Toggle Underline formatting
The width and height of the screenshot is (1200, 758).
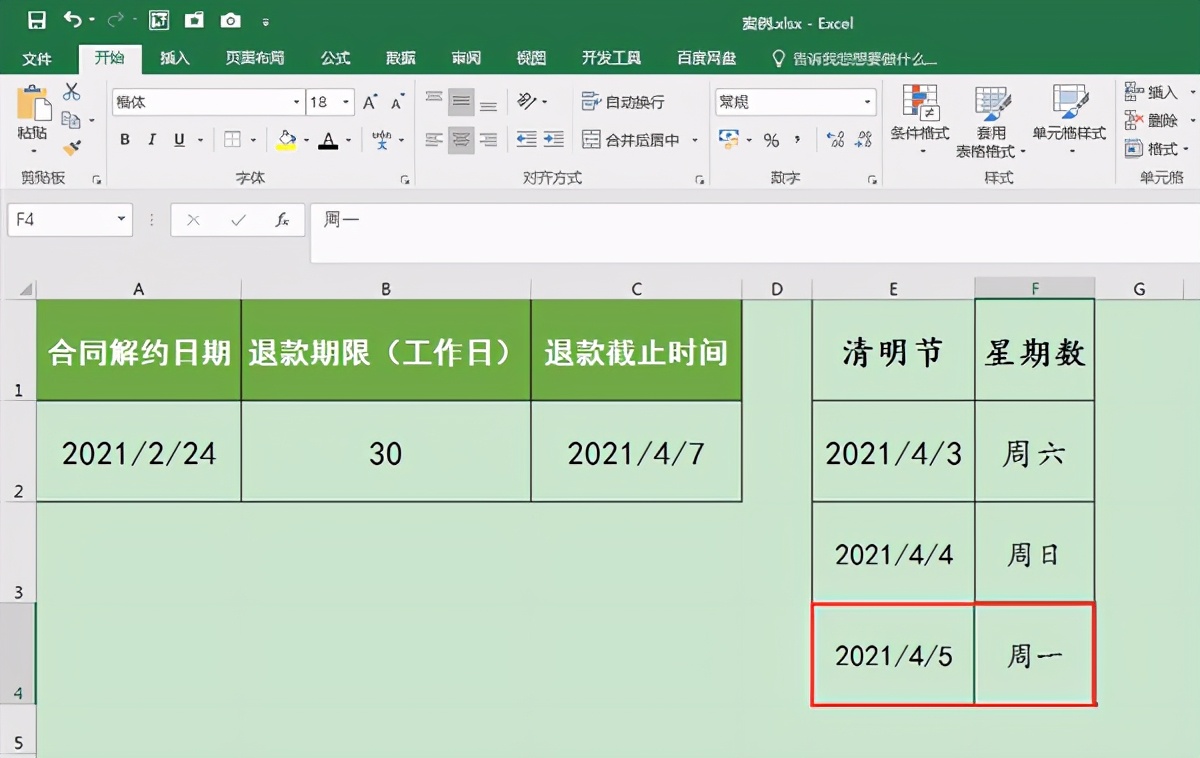(179, 140)
